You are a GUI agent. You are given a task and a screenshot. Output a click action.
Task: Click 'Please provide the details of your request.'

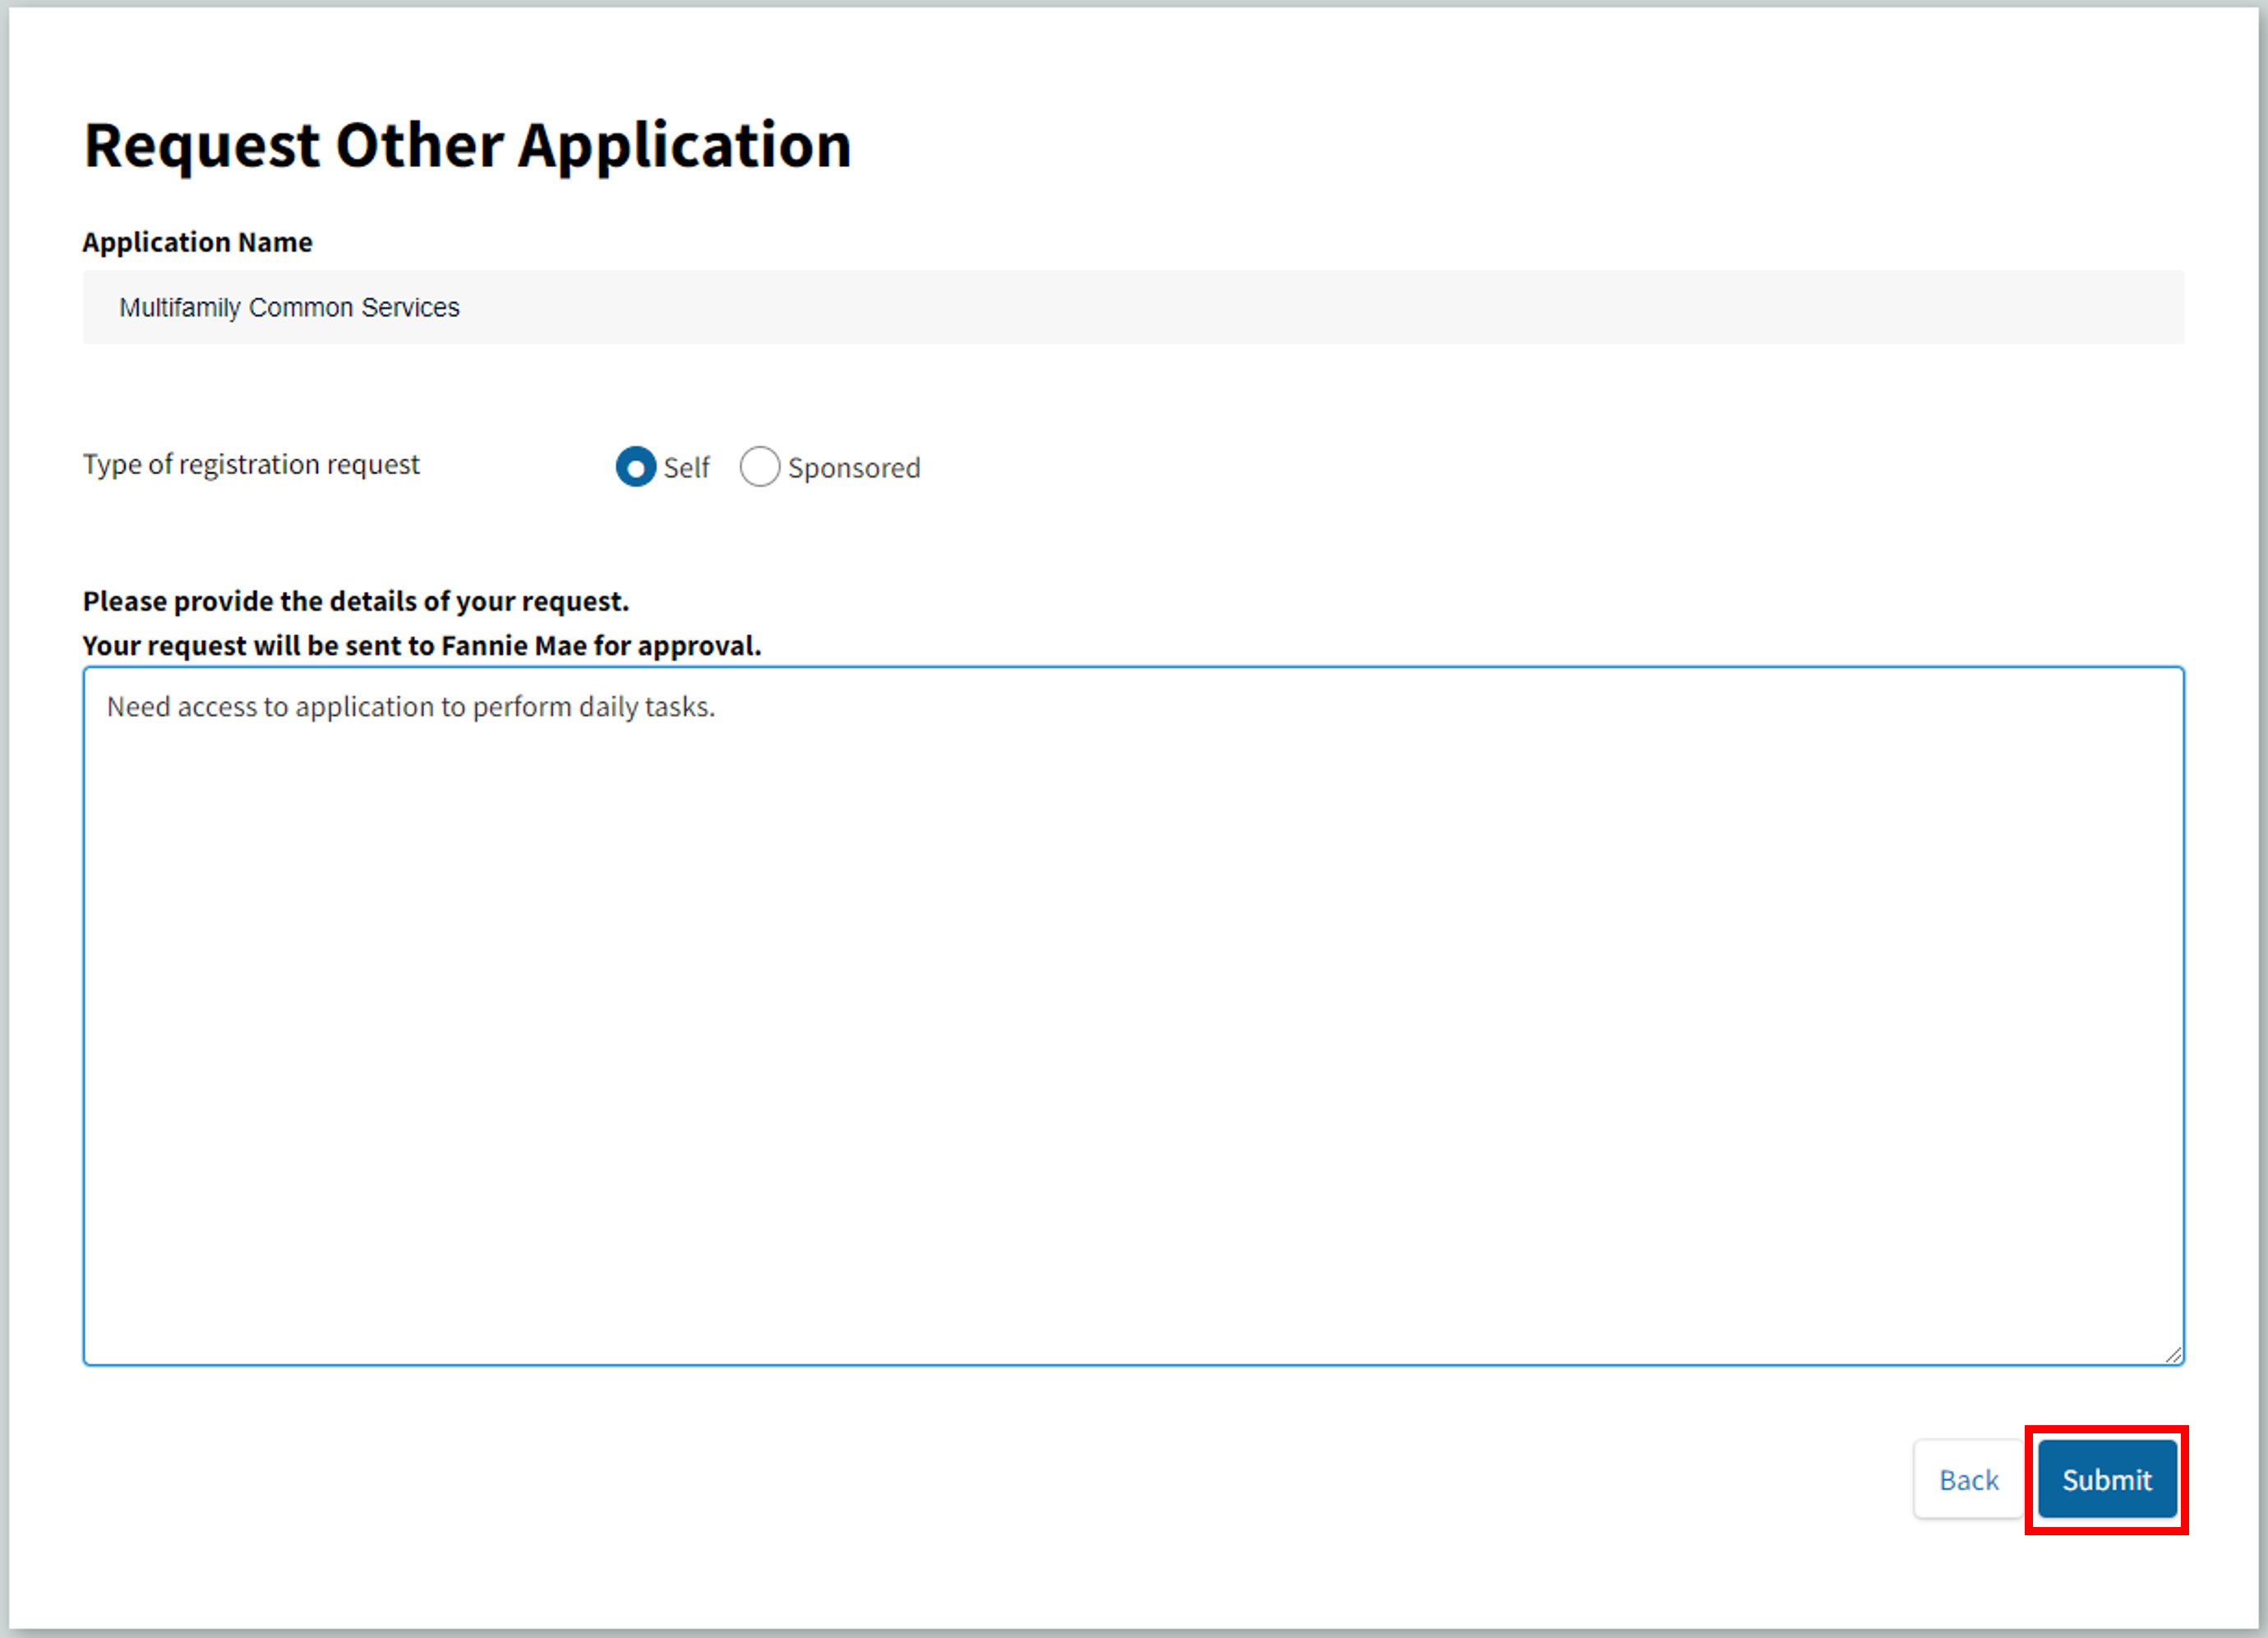click(x=356, y=601)
